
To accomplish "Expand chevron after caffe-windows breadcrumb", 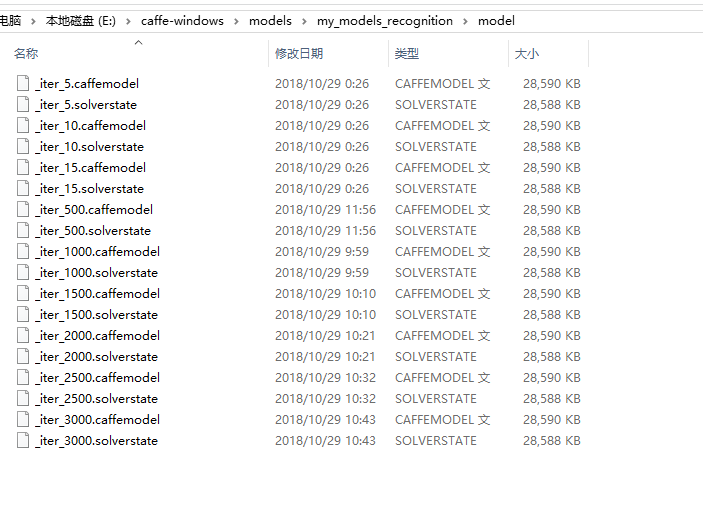I will [236, 22].
